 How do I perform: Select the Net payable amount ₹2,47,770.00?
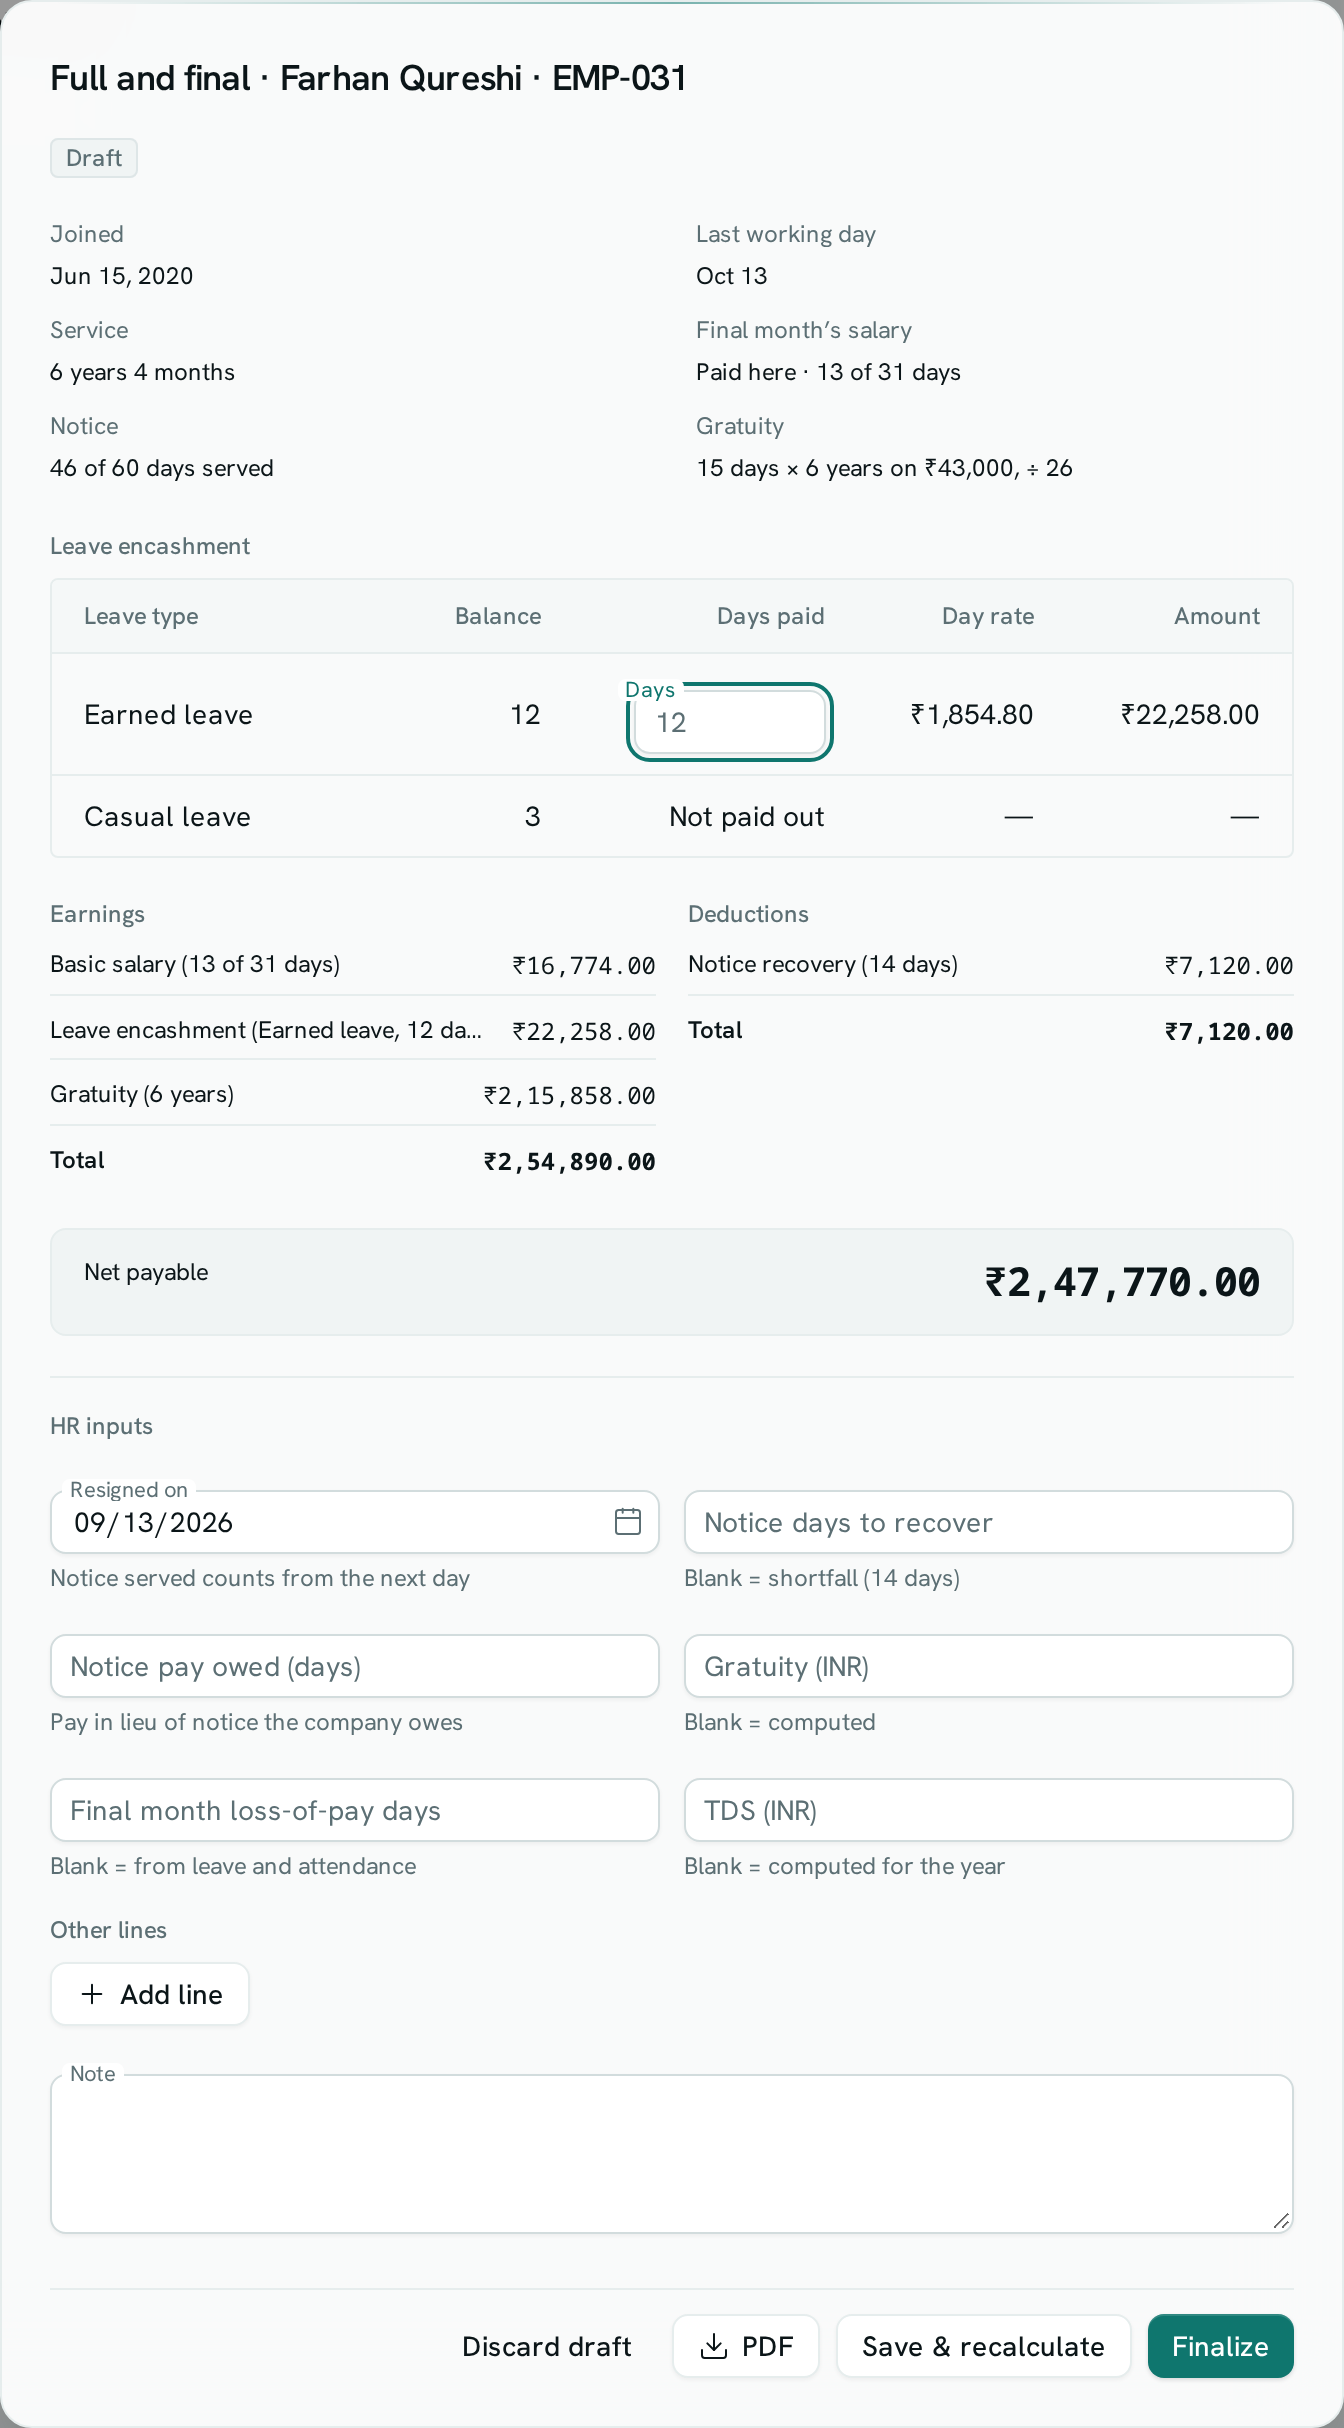1122,1282
